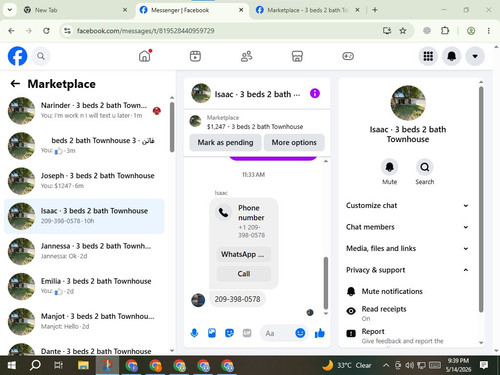Image resolution: width=500 pixels, height=375 pixels.
Task: Click More options button
Action: 294,142
